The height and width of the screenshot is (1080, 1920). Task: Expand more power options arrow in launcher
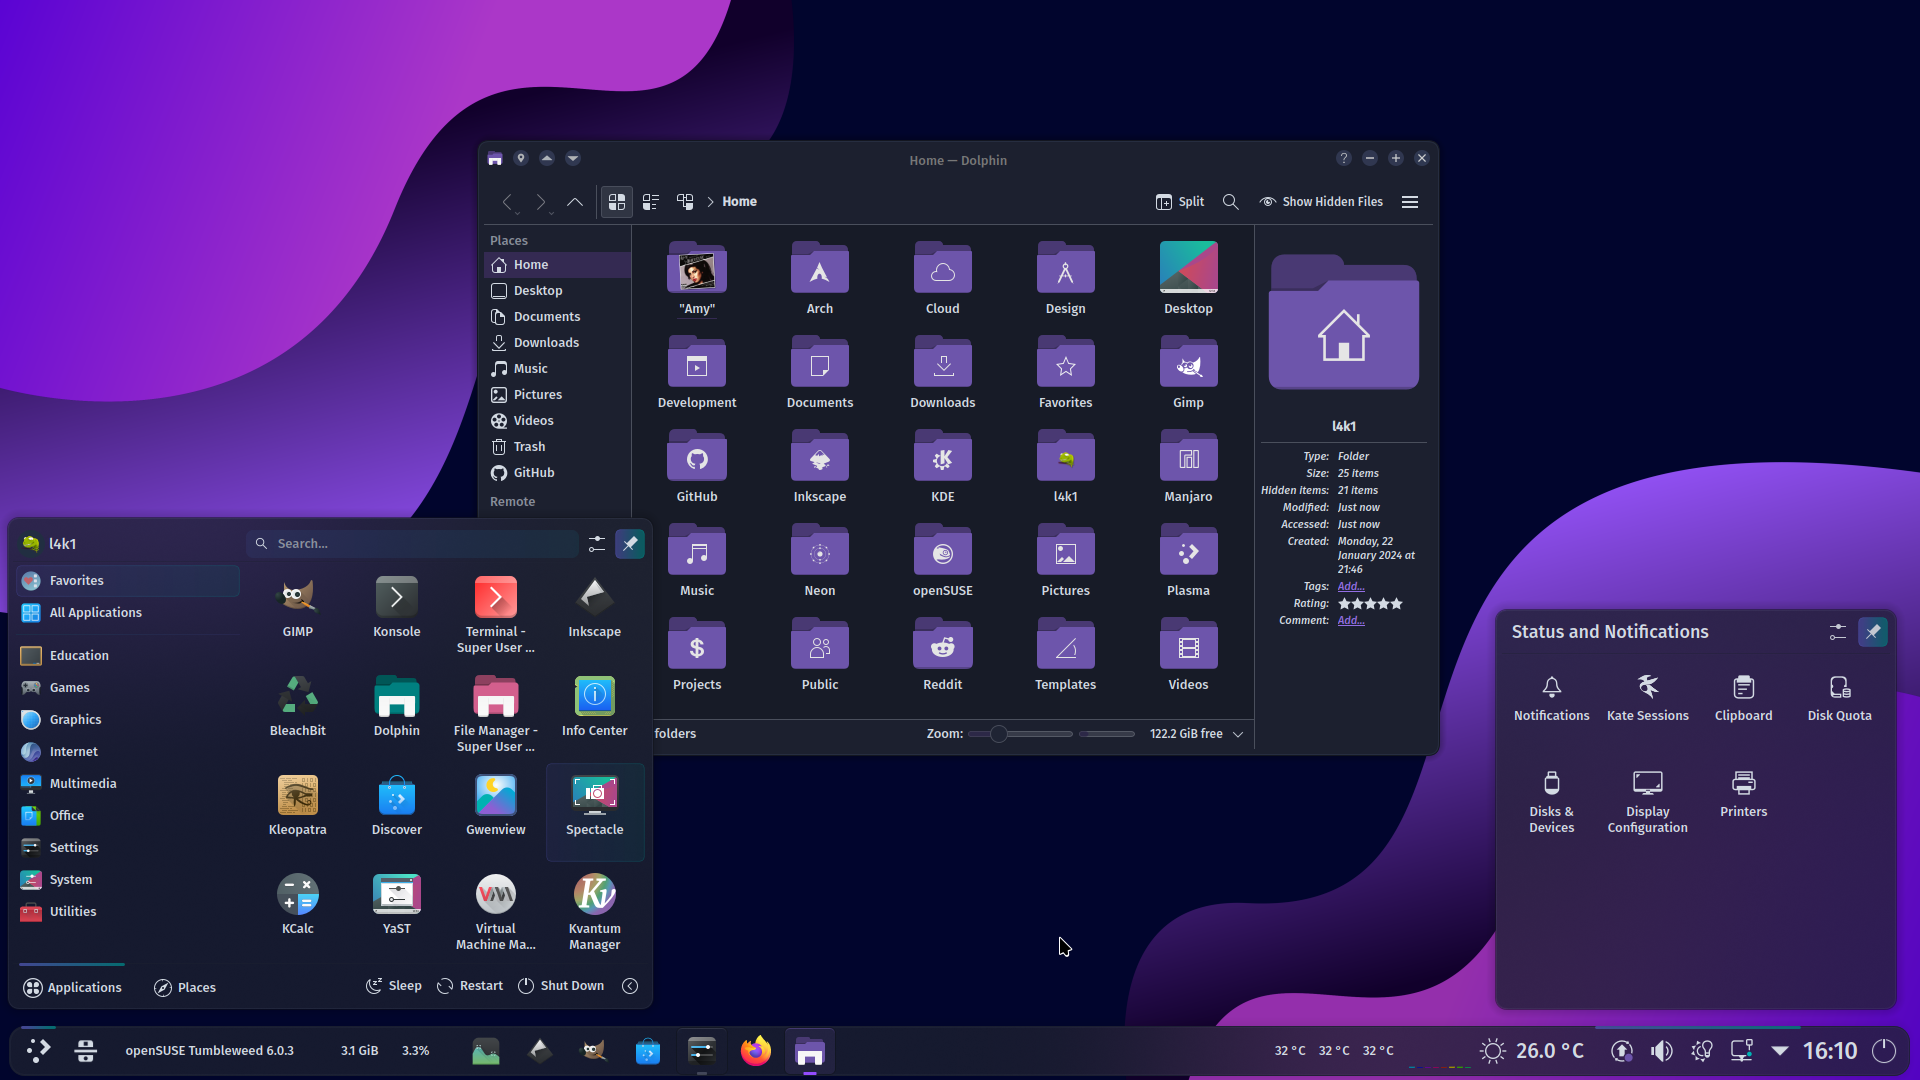630,986
